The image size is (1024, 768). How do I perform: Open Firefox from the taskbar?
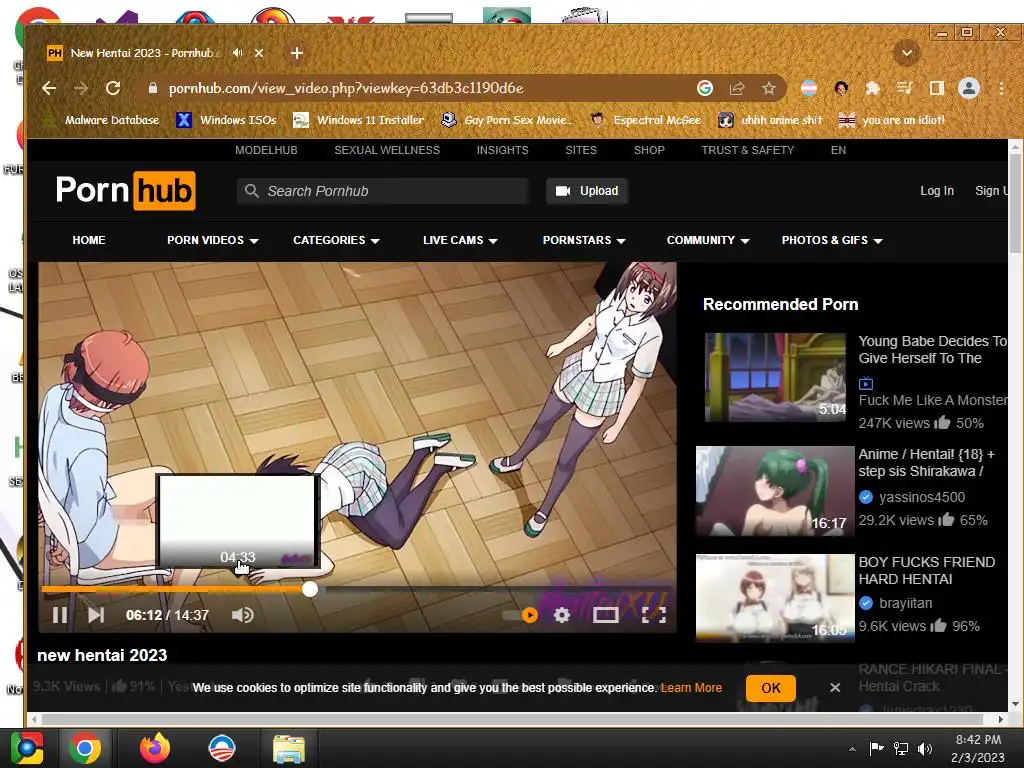coord(155,748)
